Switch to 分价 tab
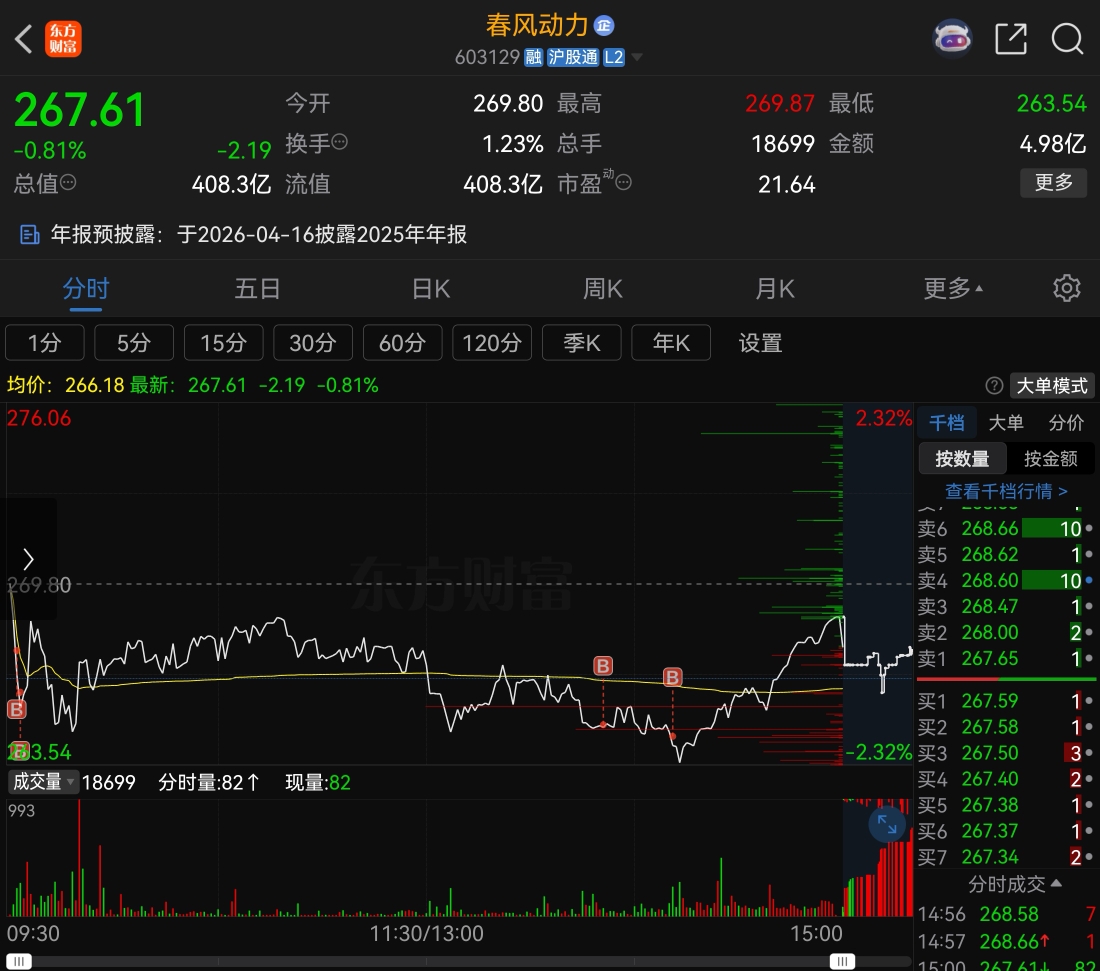Image resolution: width=1100 pixels, height=971 pixels. pos(1066,423)
